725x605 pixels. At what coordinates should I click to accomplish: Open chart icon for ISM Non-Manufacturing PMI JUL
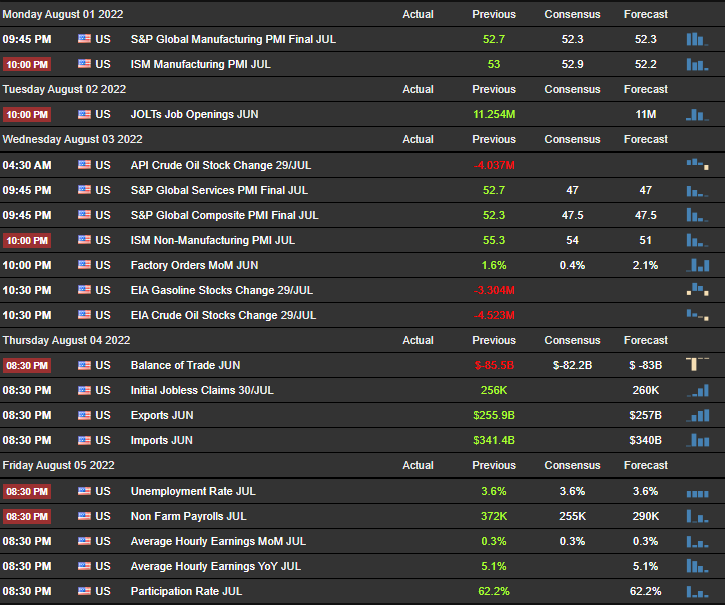coord(697,240)
